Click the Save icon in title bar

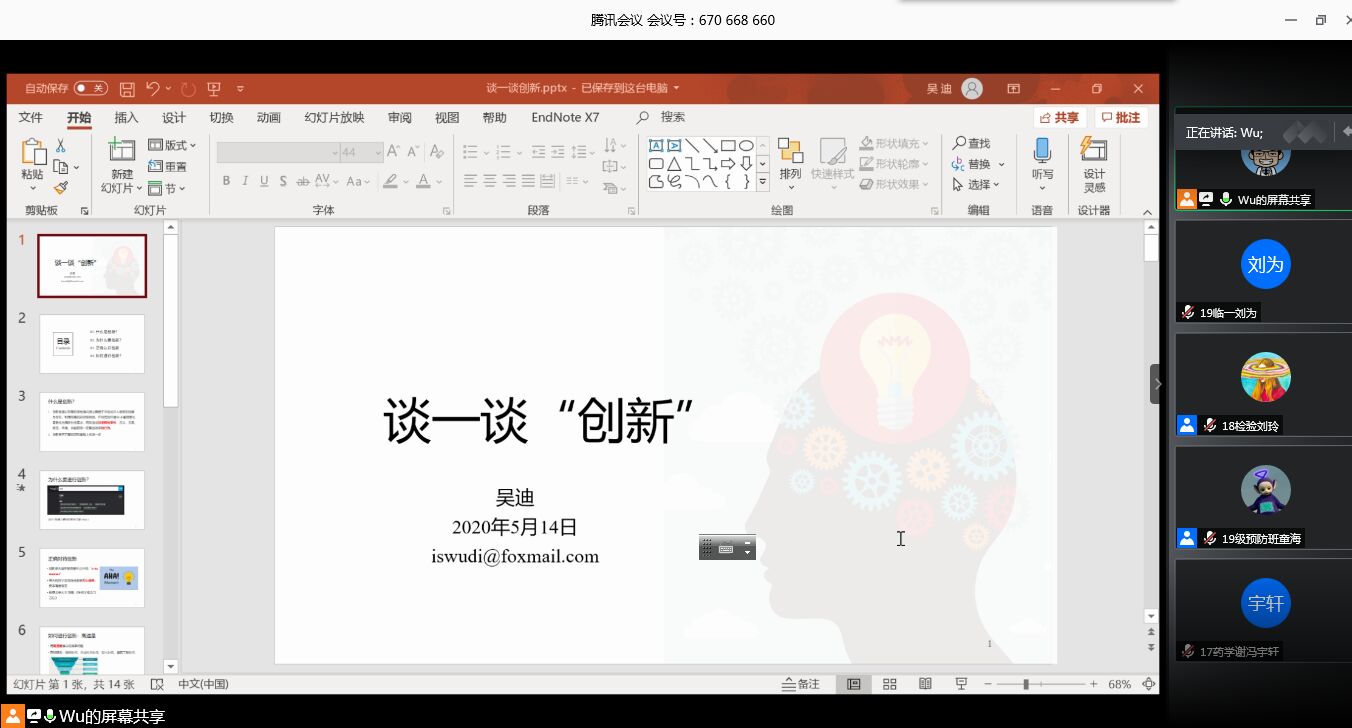point(127,89)
